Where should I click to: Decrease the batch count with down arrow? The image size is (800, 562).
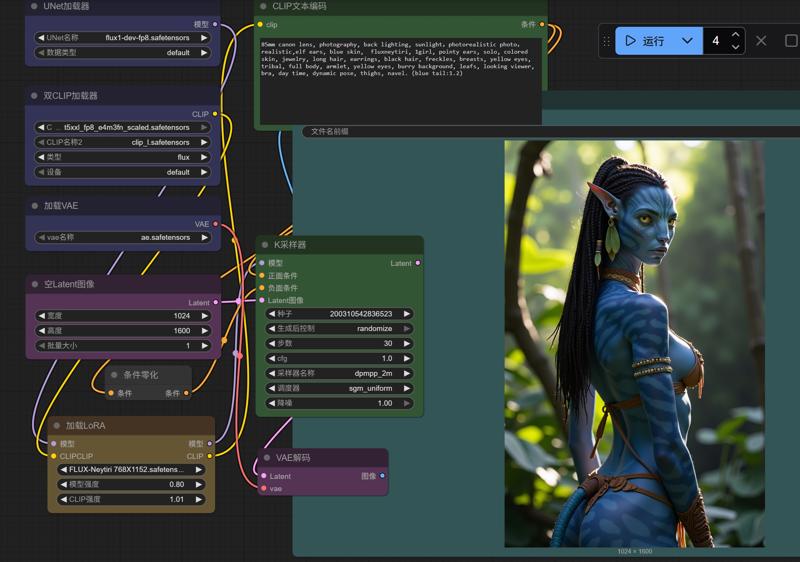point(736,47)
